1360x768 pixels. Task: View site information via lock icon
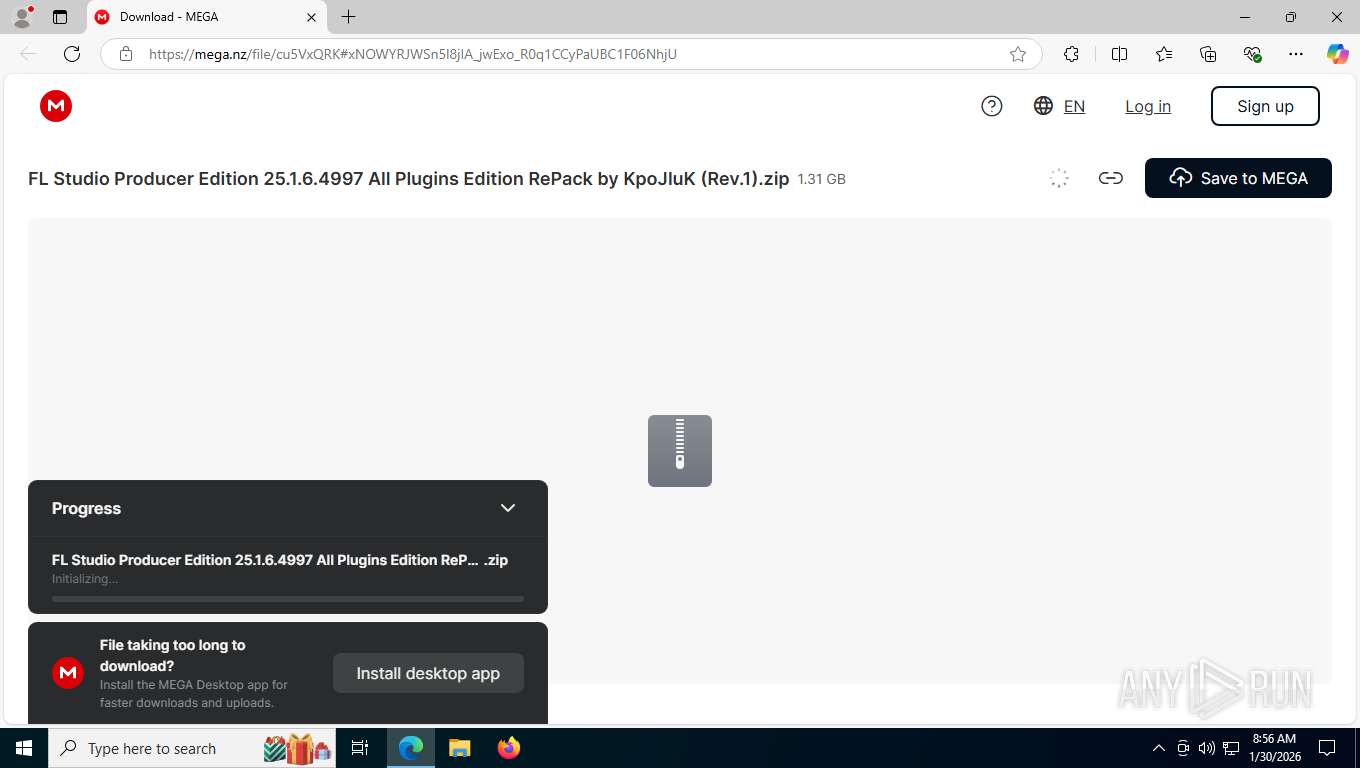126,54
